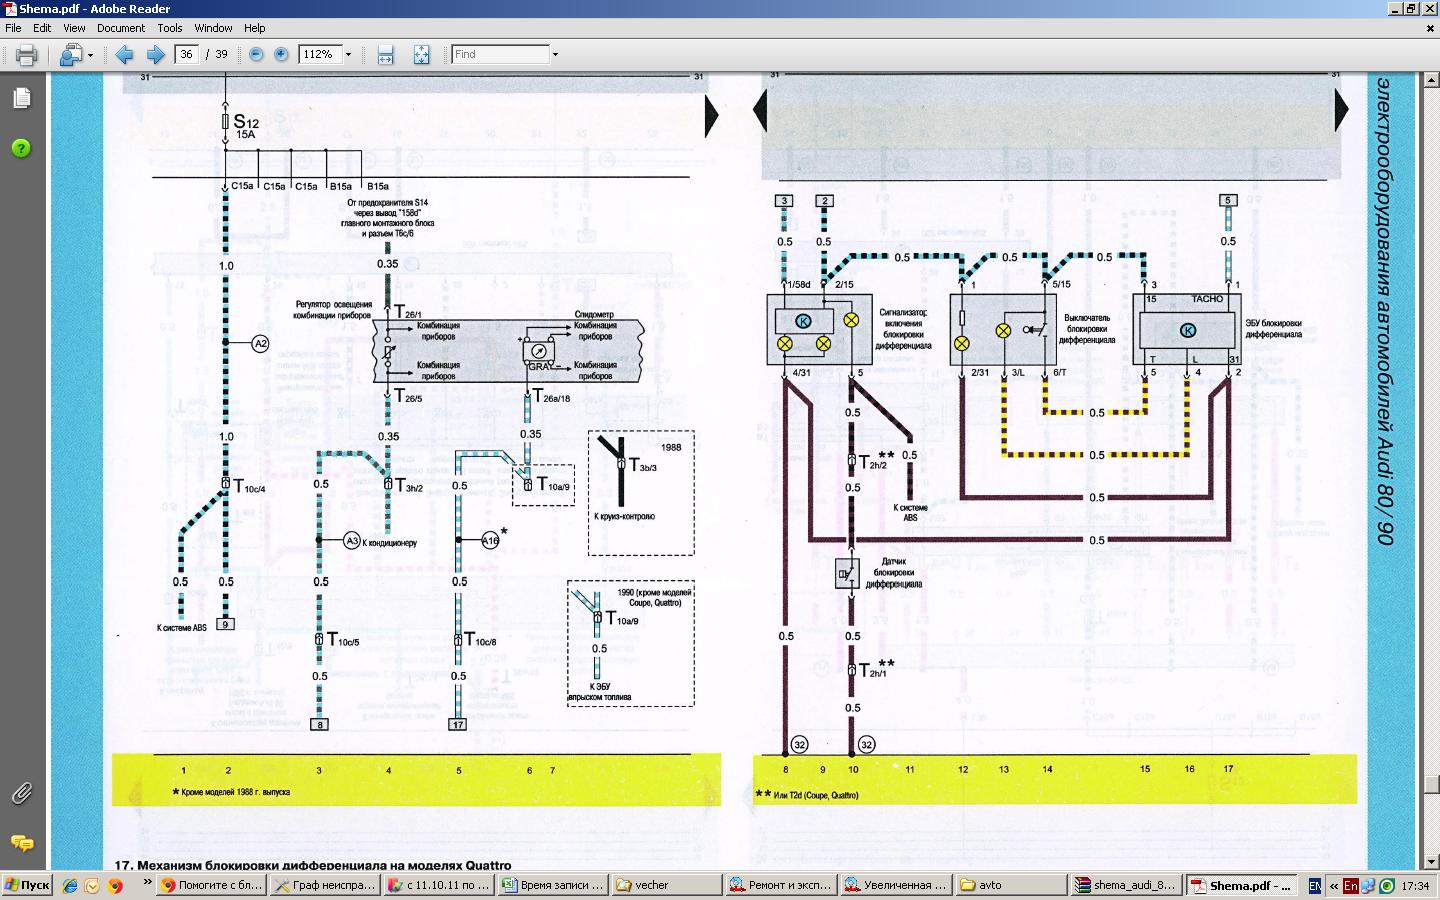
Task: Expand the Find options dropdown arrow
Action: click(x=555, y=55)
